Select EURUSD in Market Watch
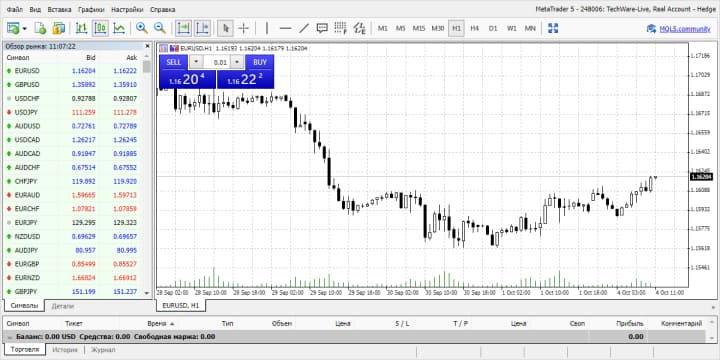 (x=73, y=71)
